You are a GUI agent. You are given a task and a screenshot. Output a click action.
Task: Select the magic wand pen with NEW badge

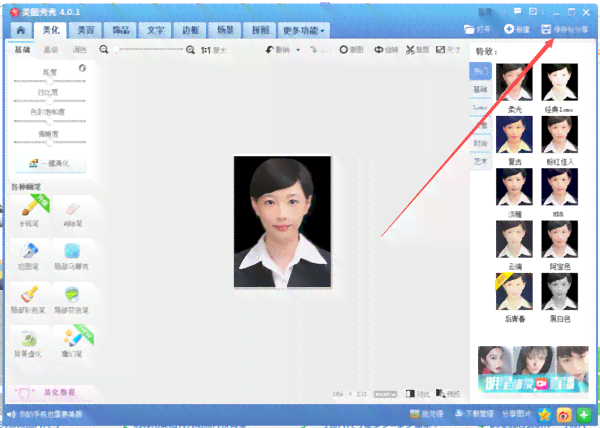(73, 343)
